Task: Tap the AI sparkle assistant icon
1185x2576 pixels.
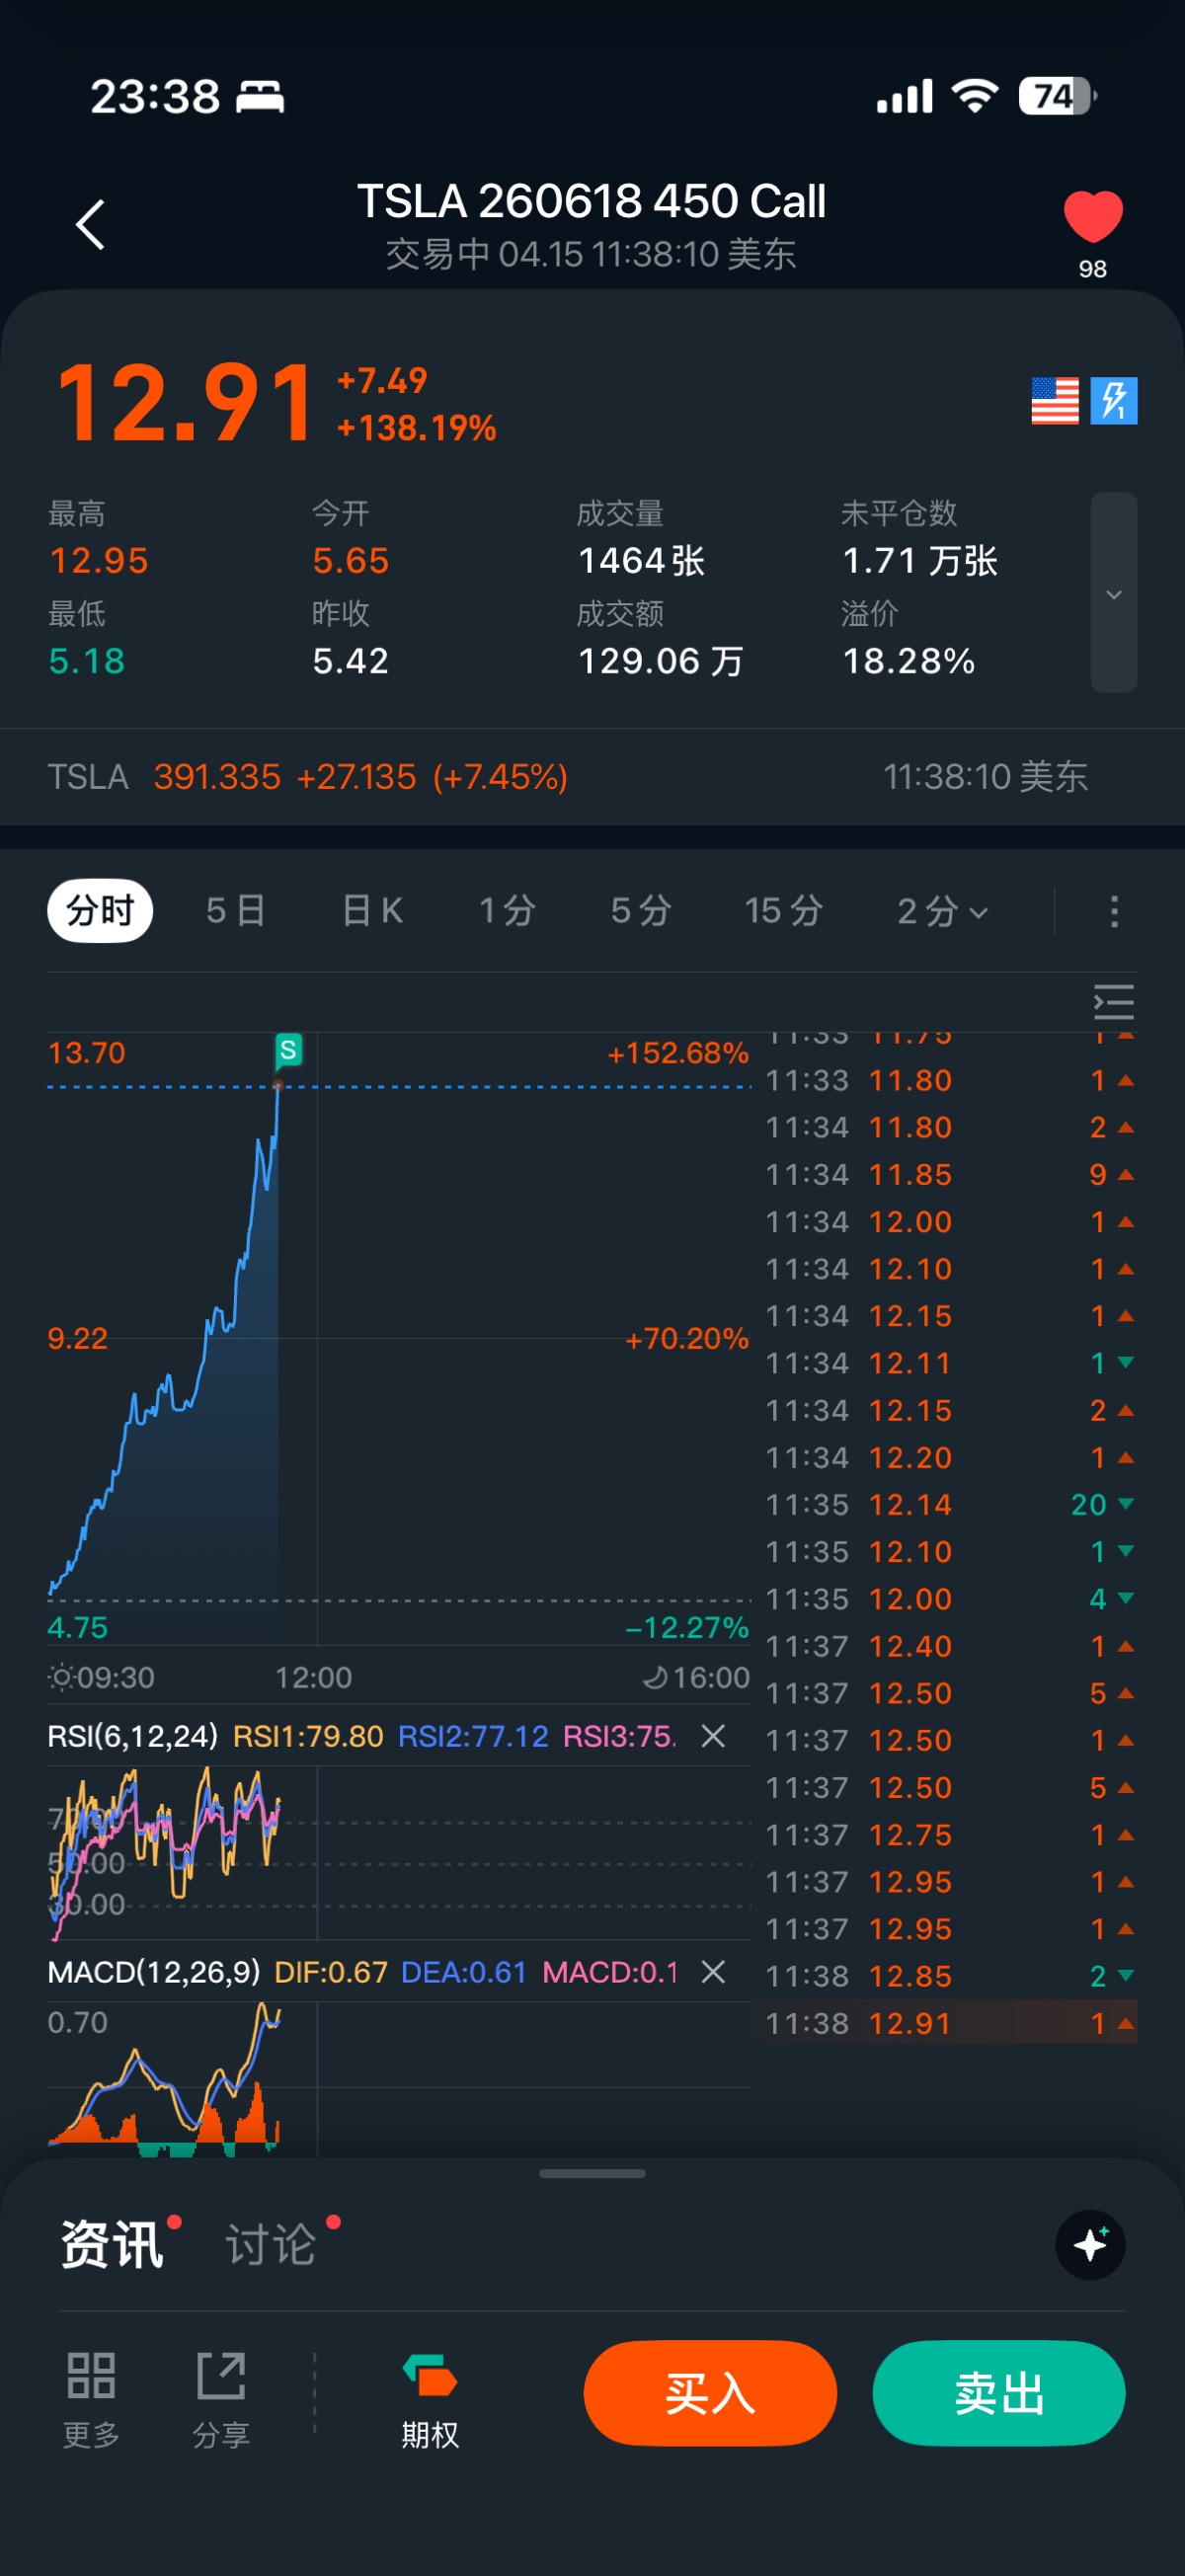Action: 1090,2244
